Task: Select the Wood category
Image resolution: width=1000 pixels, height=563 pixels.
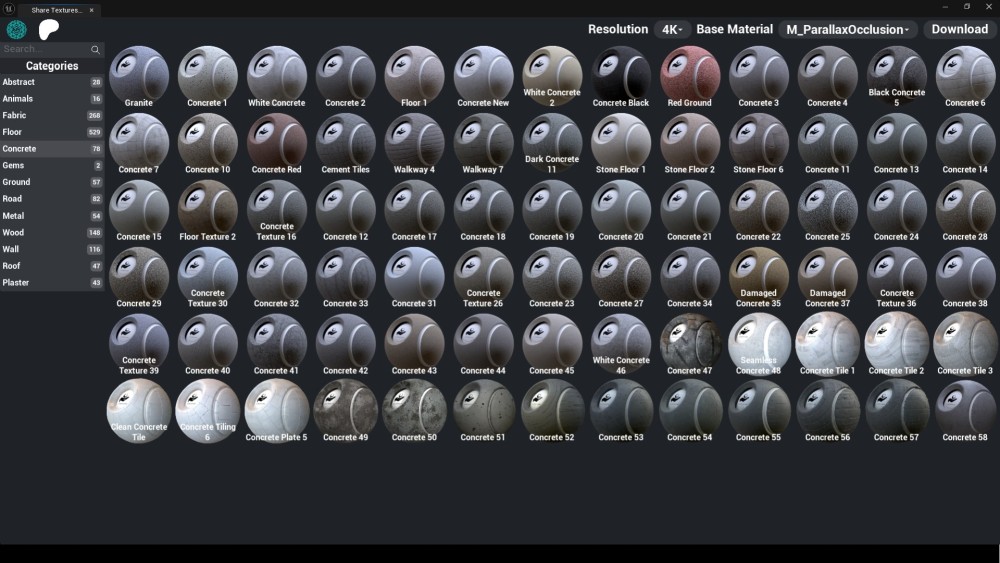Action: [52, 233]
